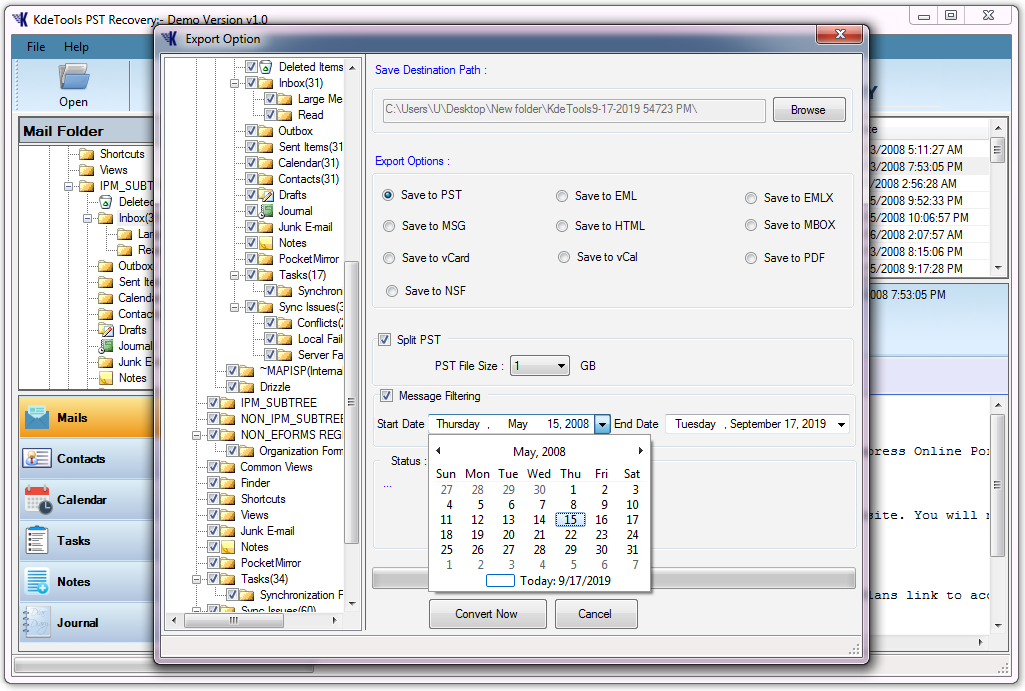Switch to the Mails section
The width and height of the screenshot is (1025, 691).
(x=87, y=417)
